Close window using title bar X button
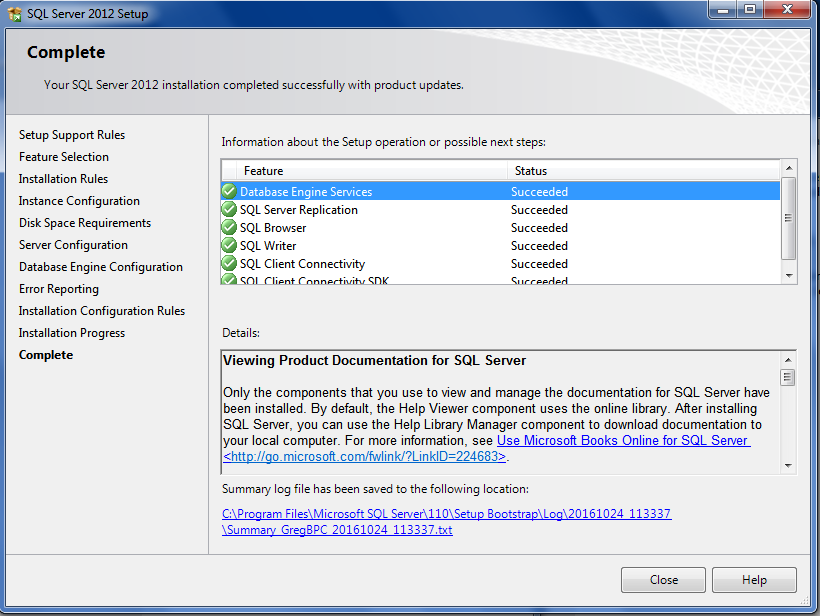820x616 pixels. (x=788, y=9)
